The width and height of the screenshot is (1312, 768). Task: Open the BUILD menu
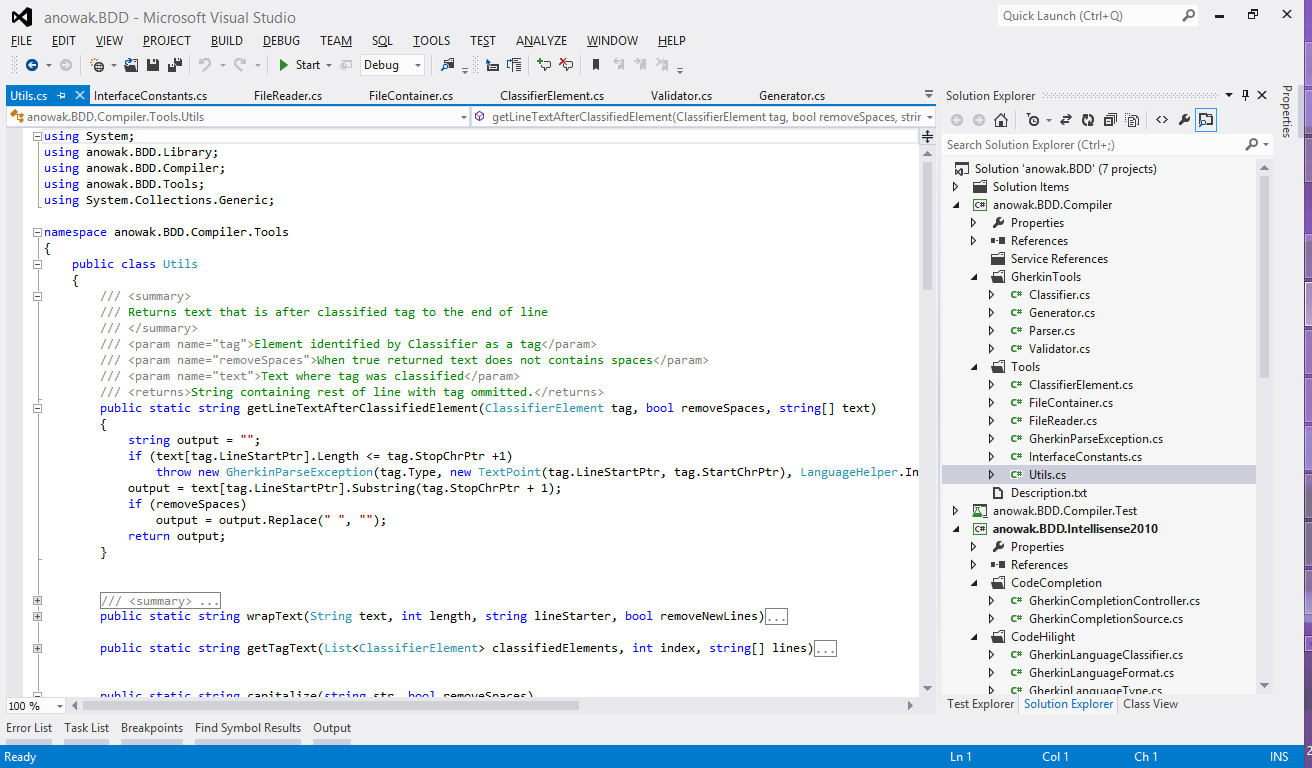coord(227,41)
